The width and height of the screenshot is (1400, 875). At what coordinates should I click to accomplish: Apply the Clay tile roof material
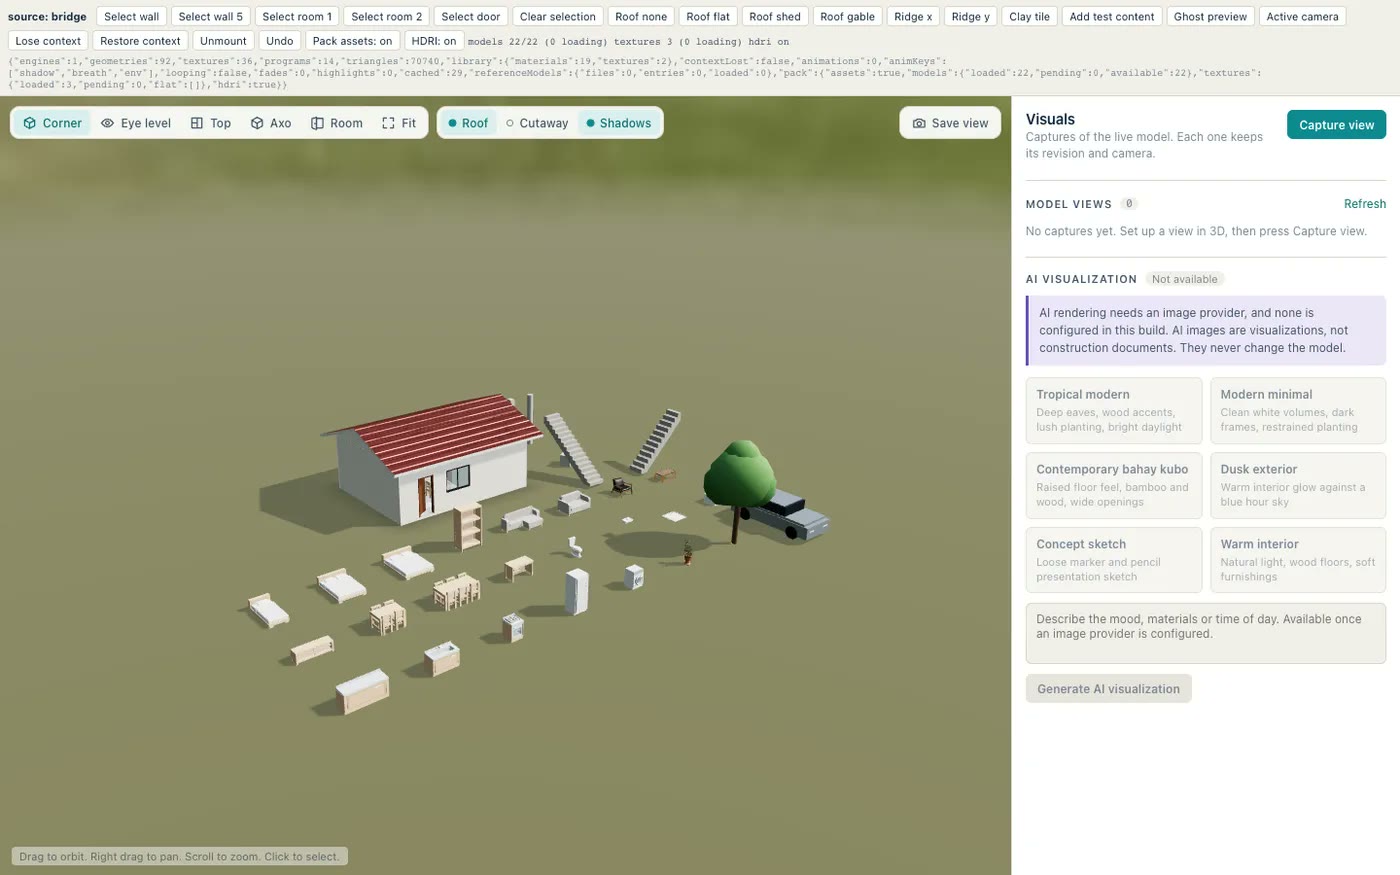(x=1029, y=17)
